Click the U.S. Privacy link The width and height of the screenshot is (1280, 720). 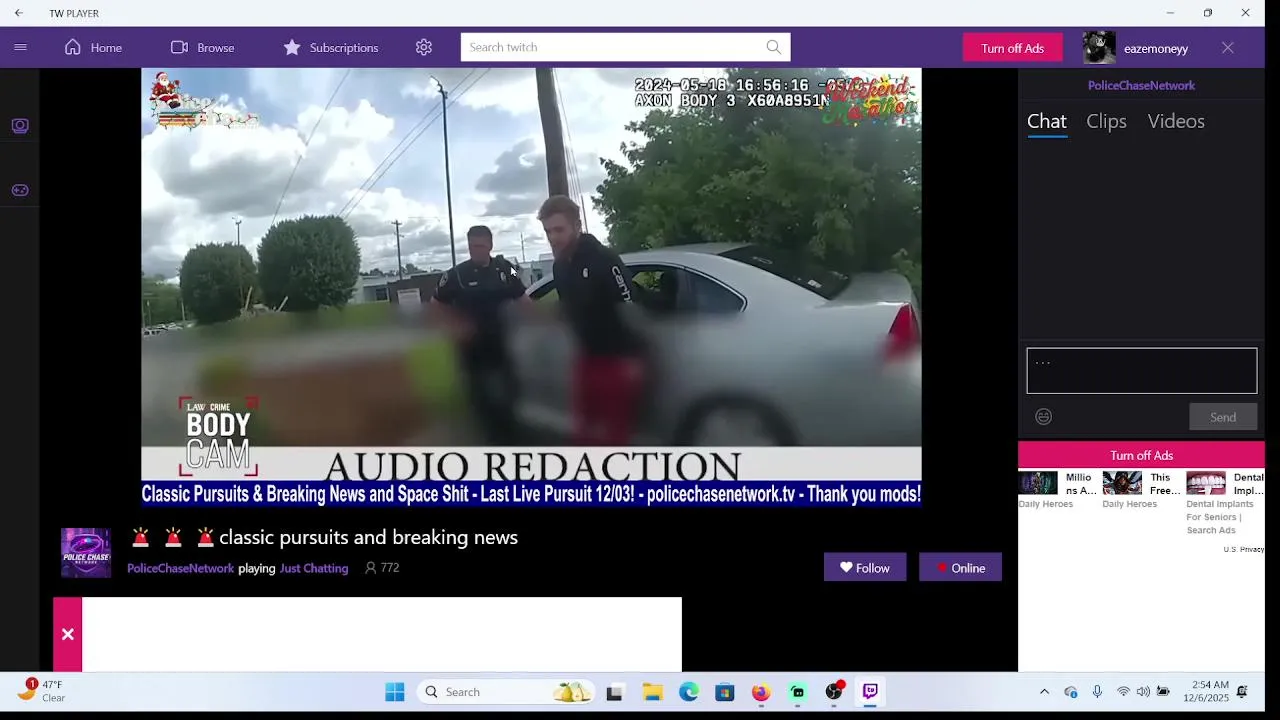click(1243, 549)
